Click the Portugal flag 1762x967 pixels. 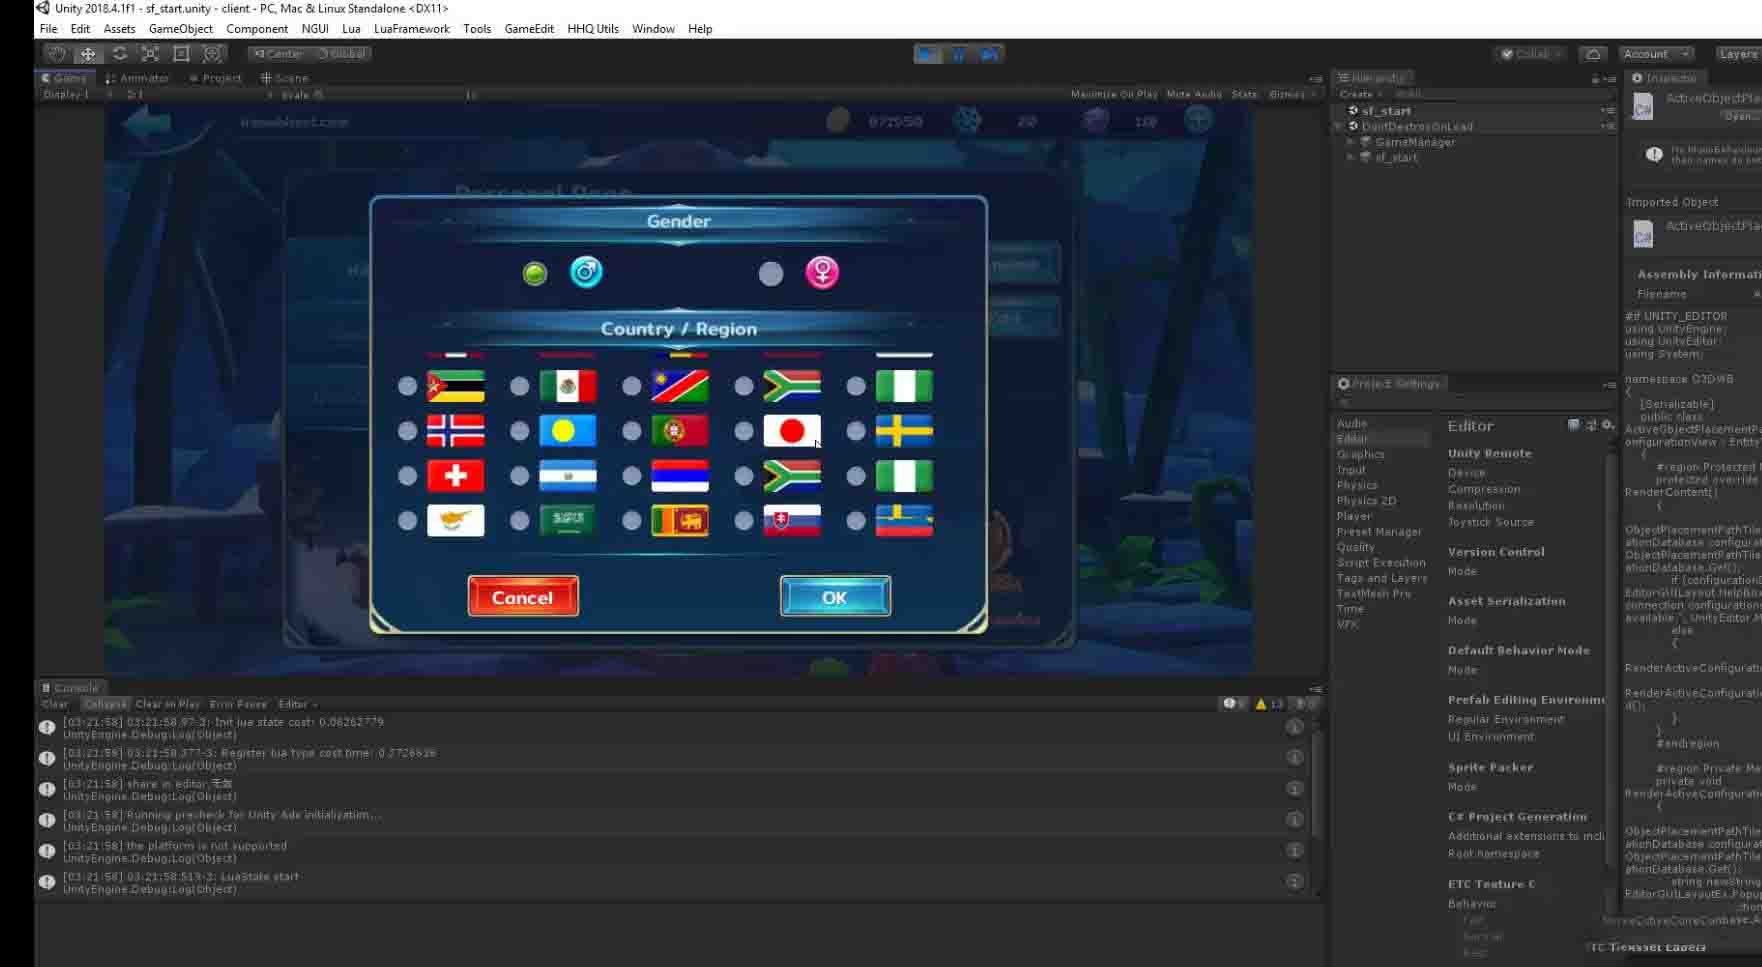[x=680, y=431]
